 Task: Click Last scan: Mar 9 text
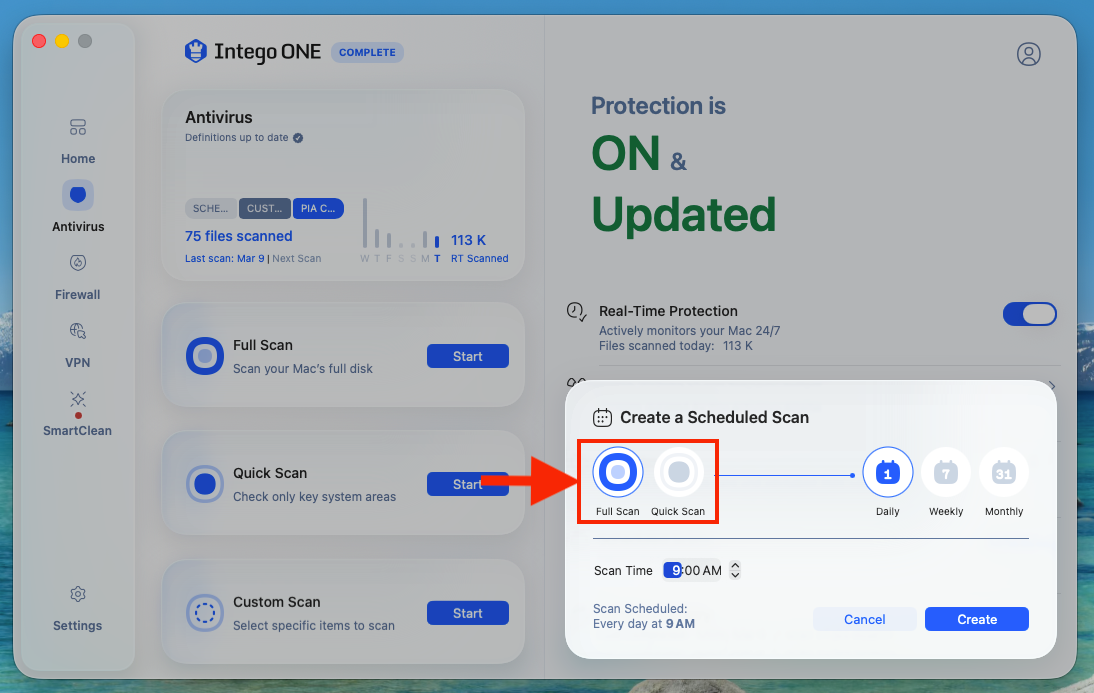(x=225, y=258)
